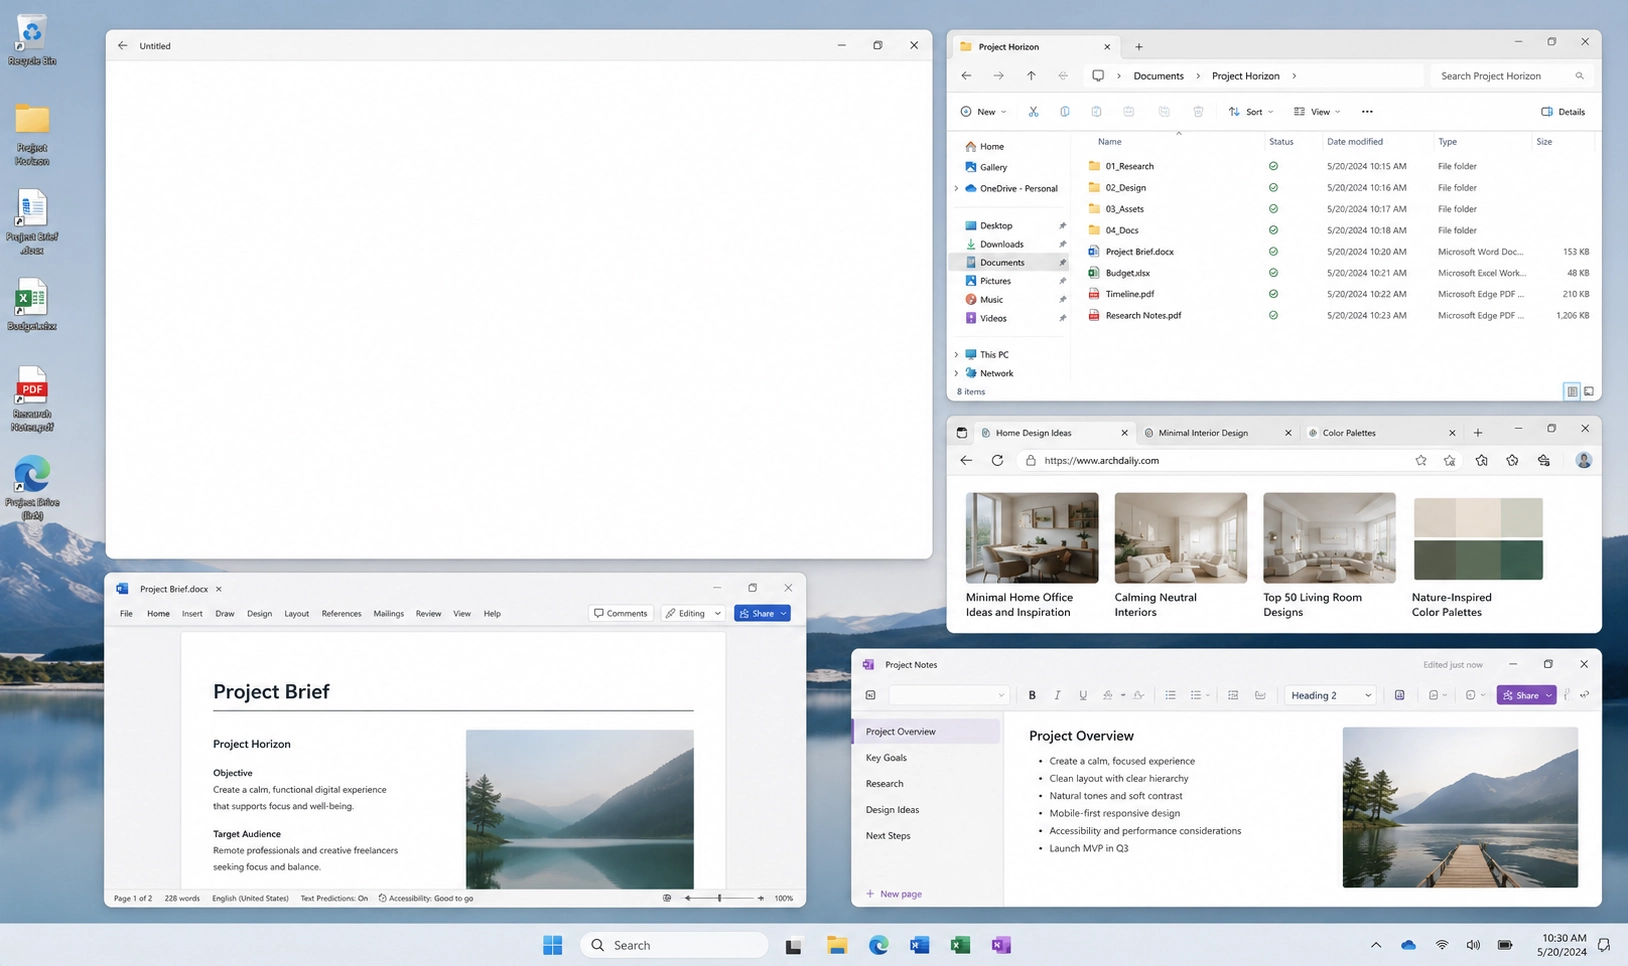Click the focus mode icon in Word's status bar
The height and width of the screenshot is (966, 1628).
(x=667, y=898)
